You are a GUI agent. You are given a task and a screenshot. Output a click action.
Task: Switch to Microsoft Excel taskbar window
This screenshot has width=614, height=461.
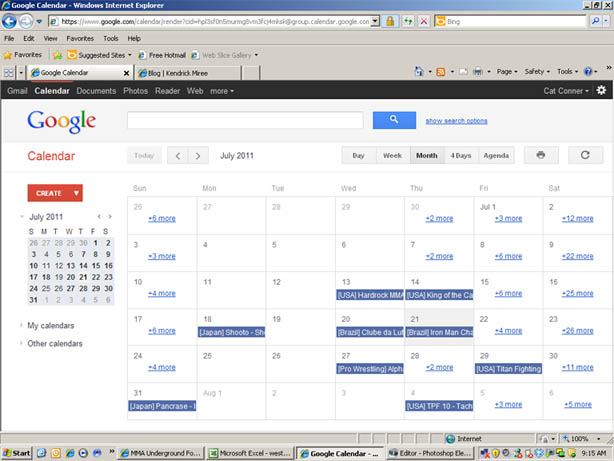point(250,453)
